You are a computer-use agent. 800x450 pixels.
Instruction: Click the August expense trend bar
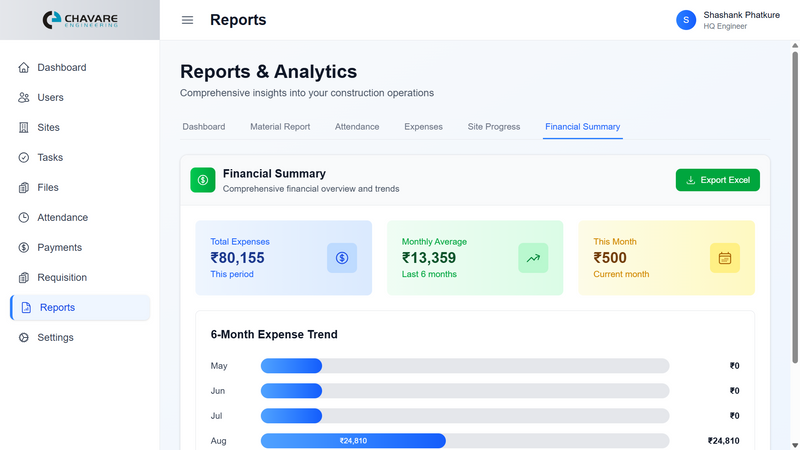pyautogui.click(x=353, y=441)
